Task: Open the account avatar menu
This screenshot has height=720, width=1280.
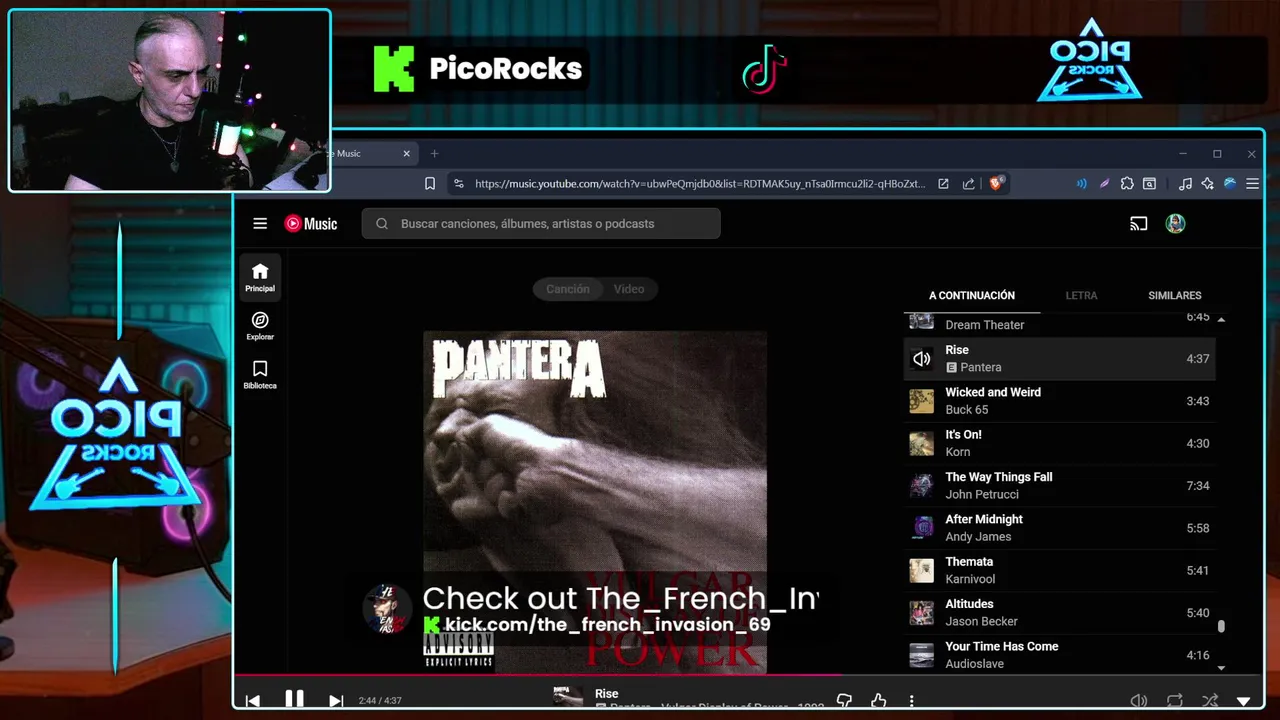Action: click(x=1175, y=224)
